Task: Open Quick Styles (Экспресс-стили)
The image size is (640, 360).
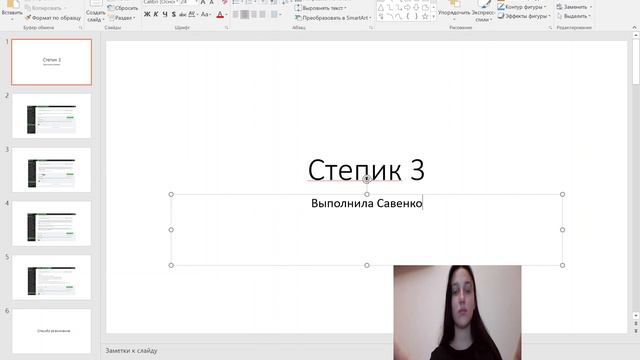Action: [483, 11]
